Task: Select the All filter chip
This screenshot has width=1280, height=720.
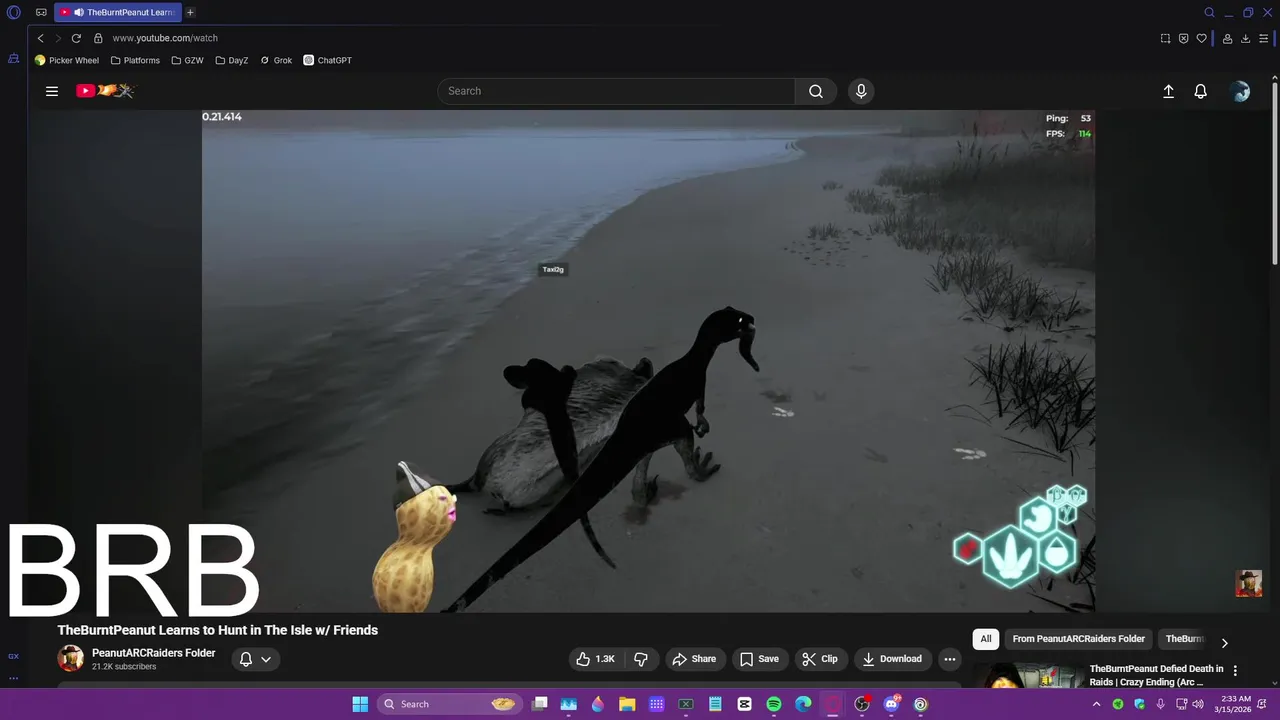Action: point(986,639)
